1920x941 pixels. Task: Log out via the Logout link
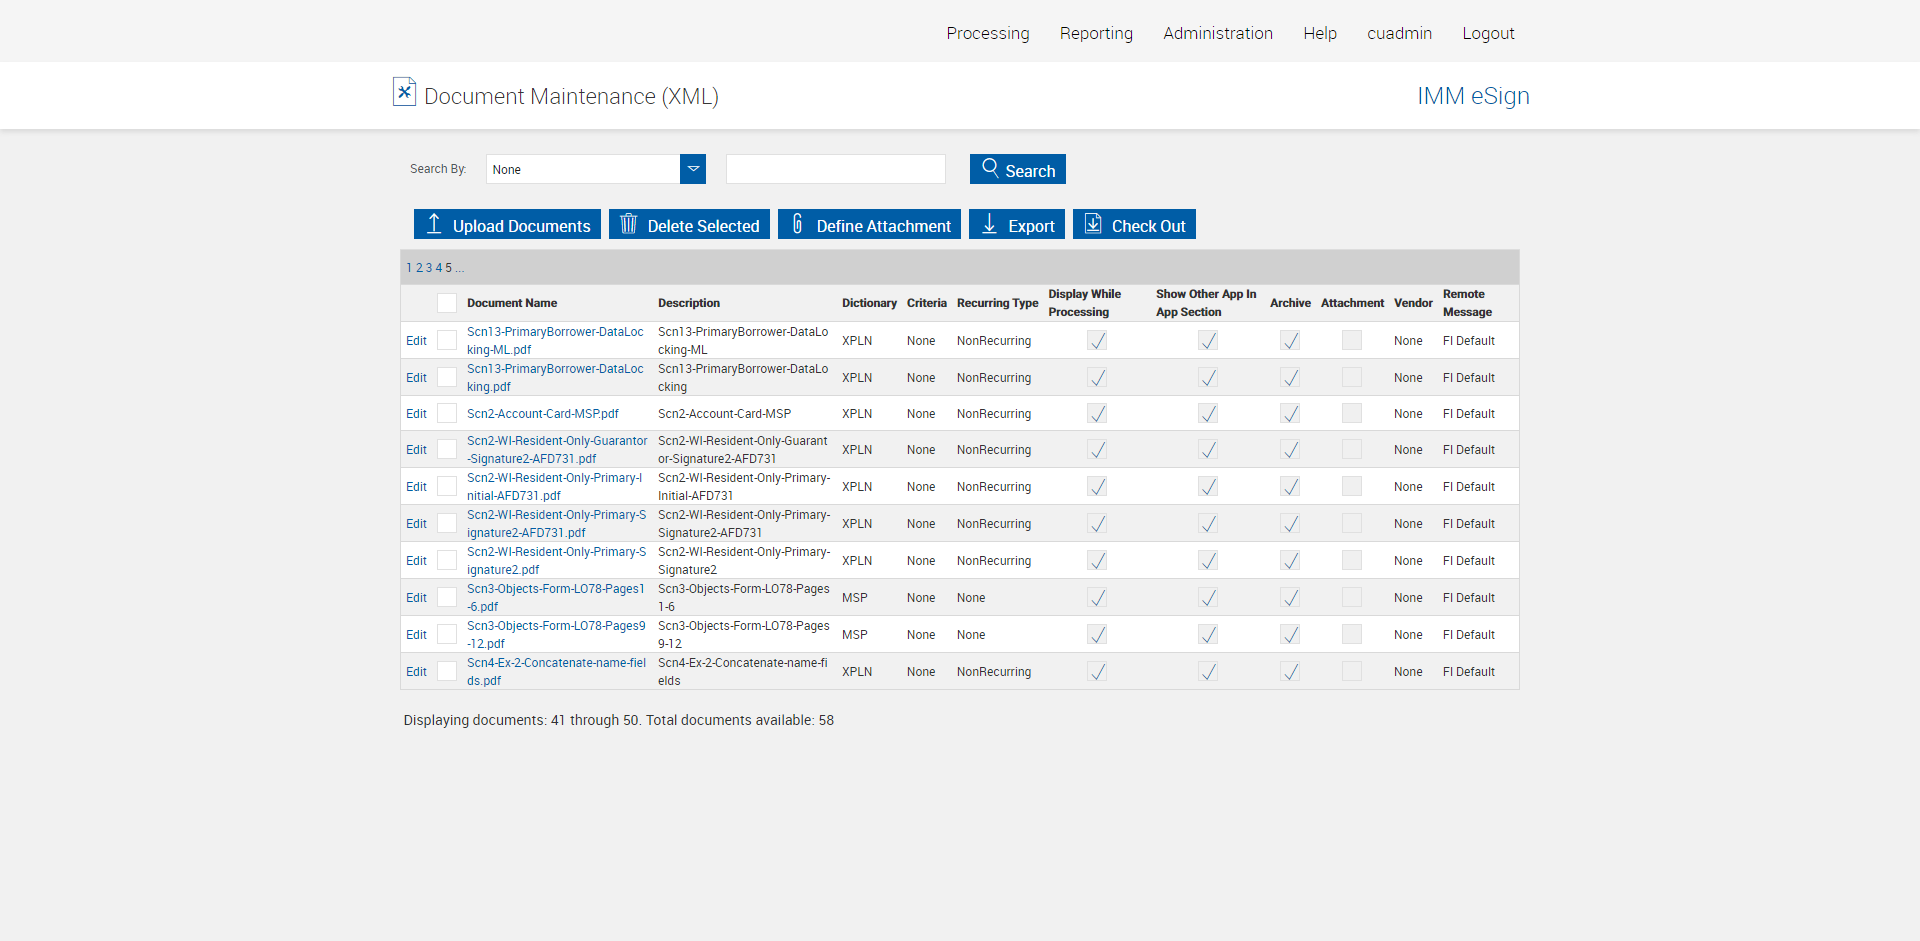pyautogui.click(x=1488, y=33)
